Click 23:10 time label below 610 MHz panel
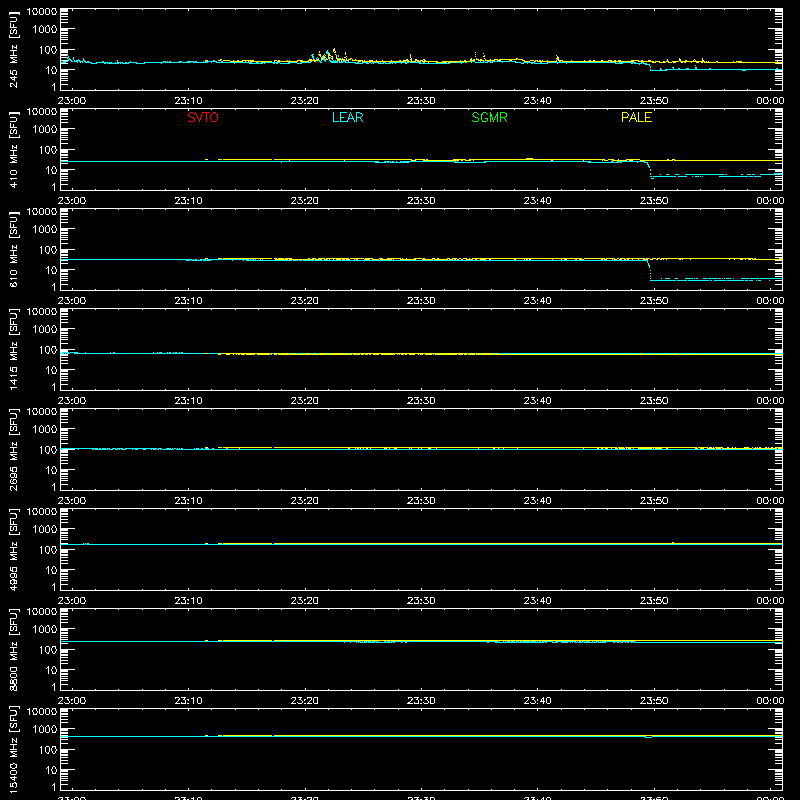The width and height of the screenshot is (800, 800). point(188,301)
